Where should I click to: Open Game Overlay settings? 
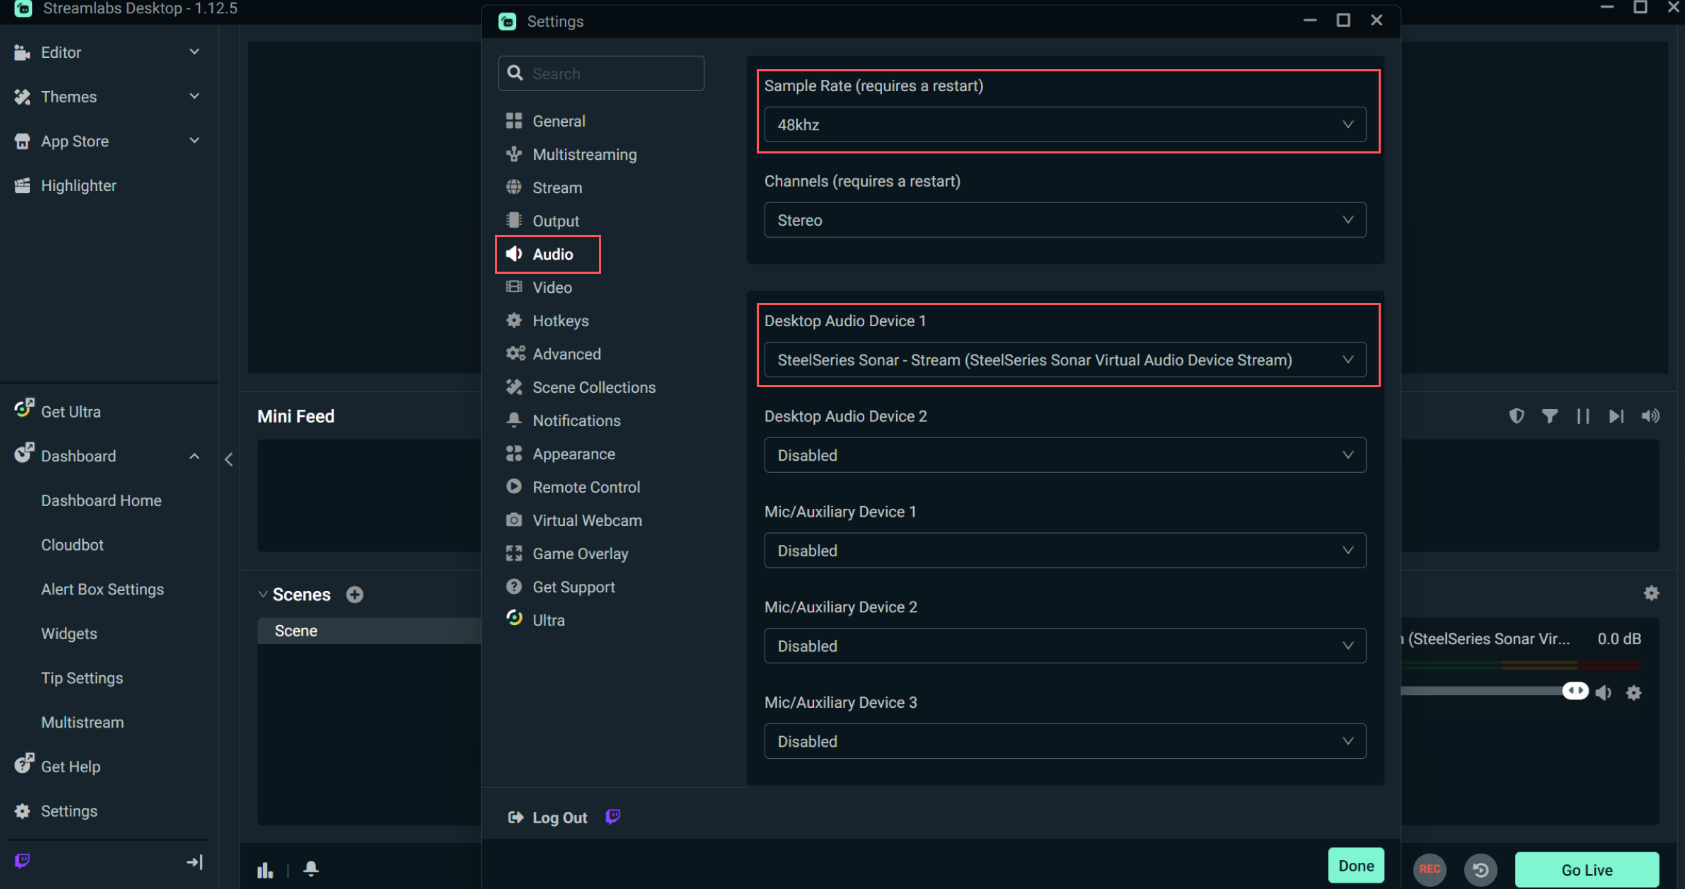click(x=580, y=554)
